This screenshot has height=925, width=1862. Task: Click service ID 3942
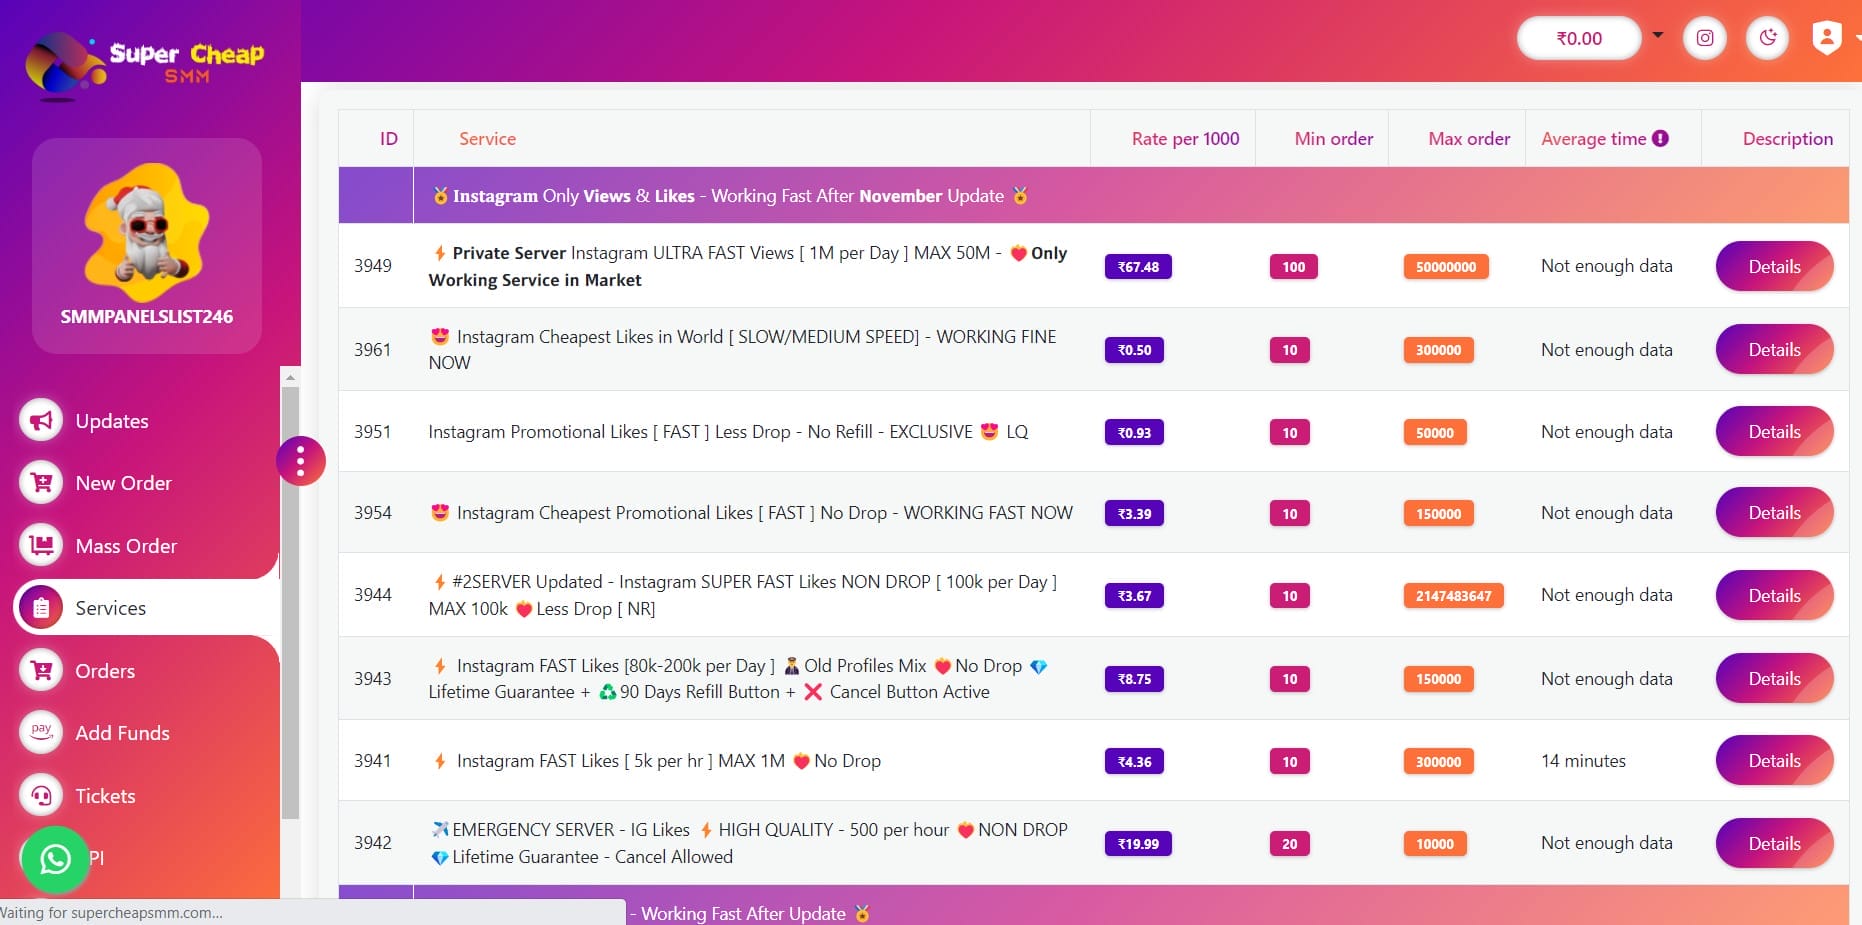coord(373,843)
